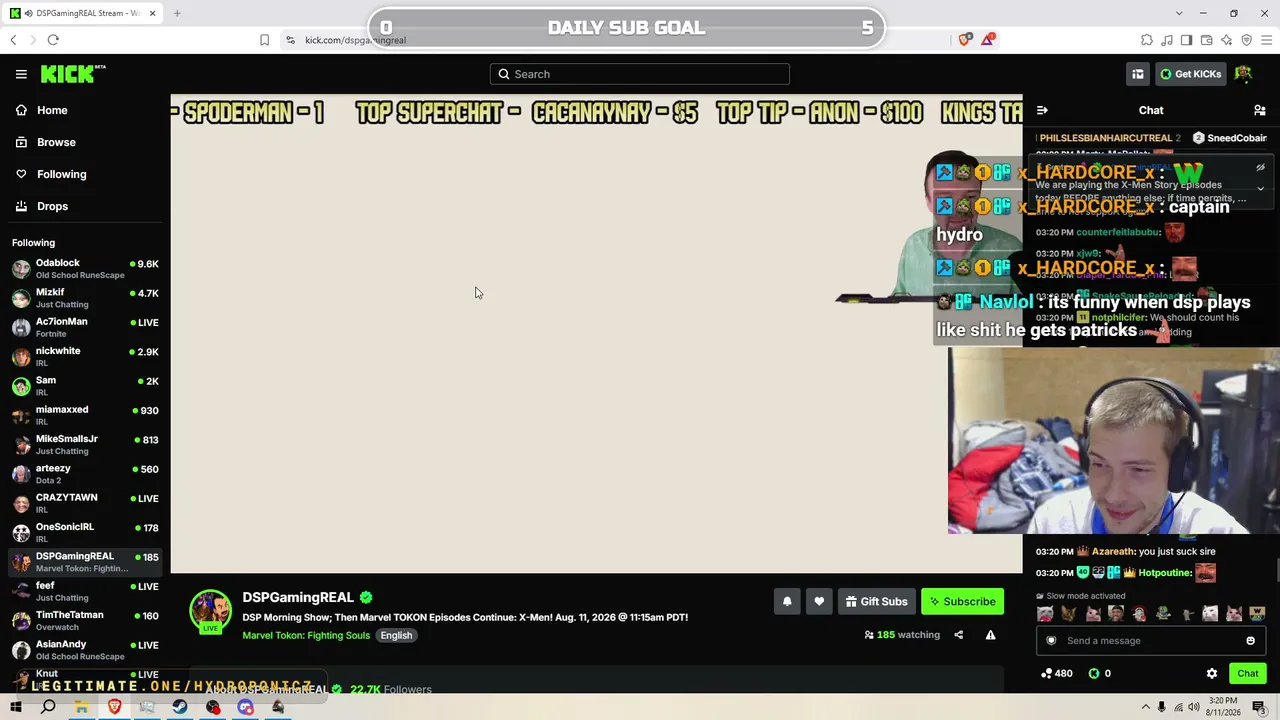Bookmark this page icon in address bar

tap(264, 40)
